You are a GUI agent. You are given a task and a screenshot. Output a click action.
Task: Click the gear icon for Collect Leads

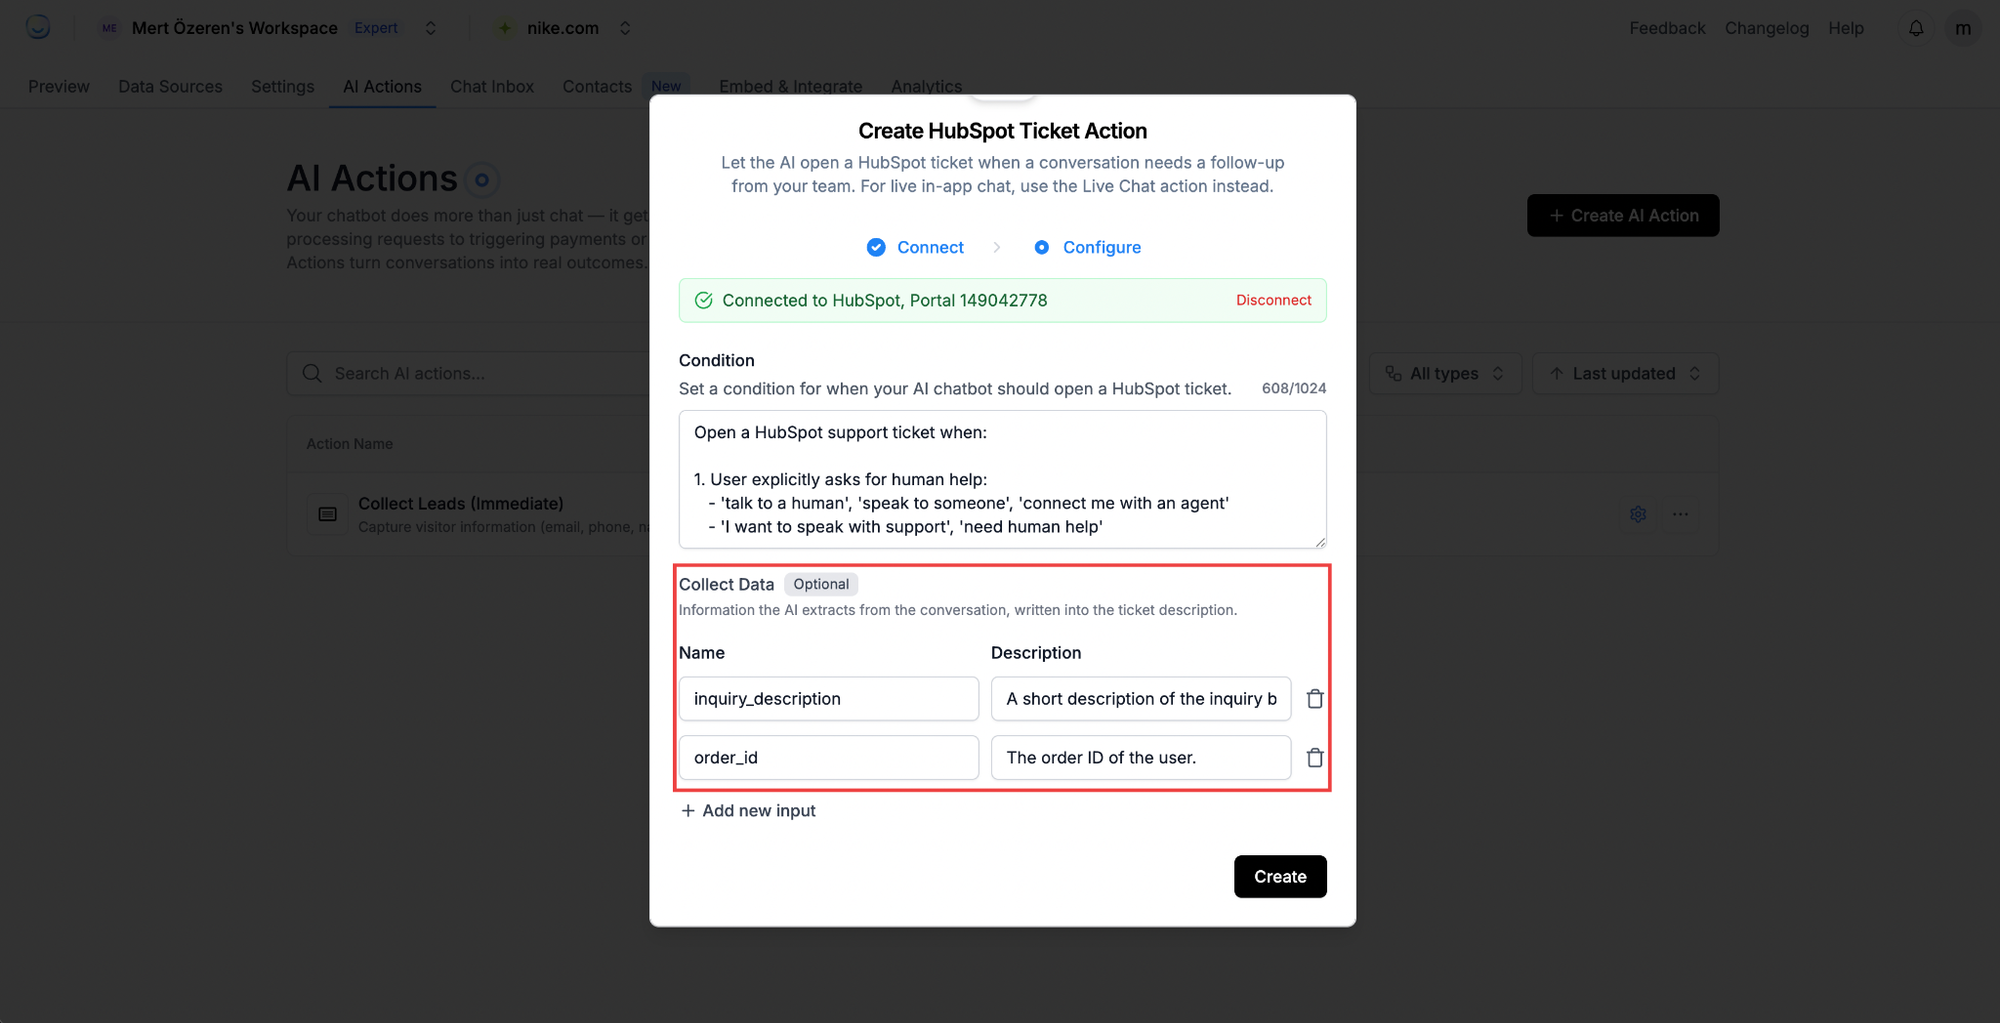(x=1638, y=514)
